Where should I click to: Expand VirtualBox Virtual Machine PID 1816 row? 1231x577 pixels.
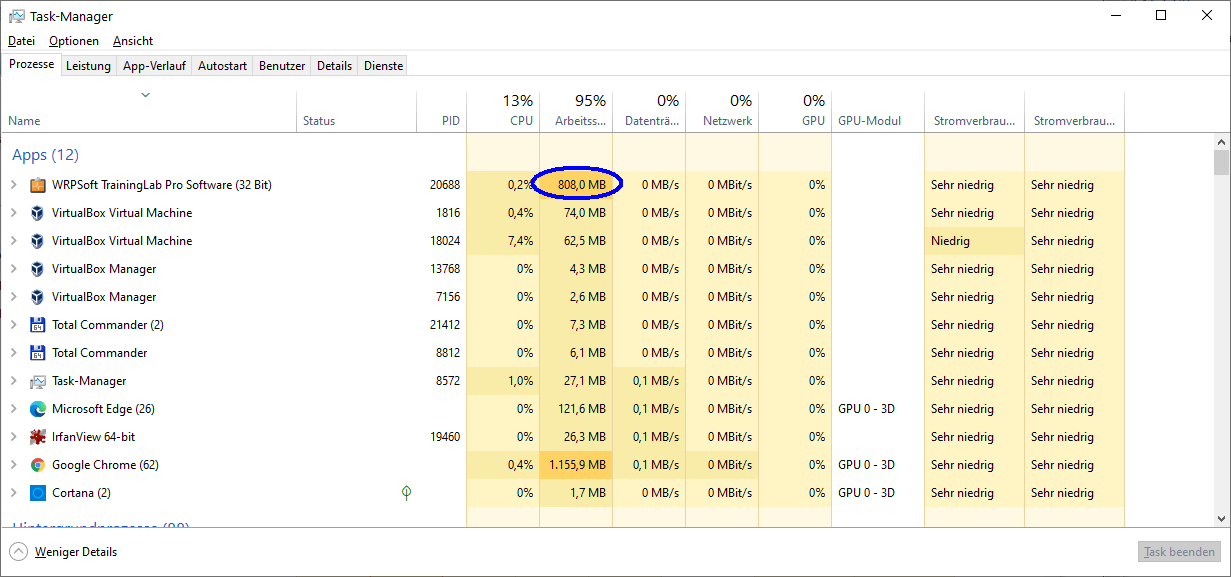point(13,213)
